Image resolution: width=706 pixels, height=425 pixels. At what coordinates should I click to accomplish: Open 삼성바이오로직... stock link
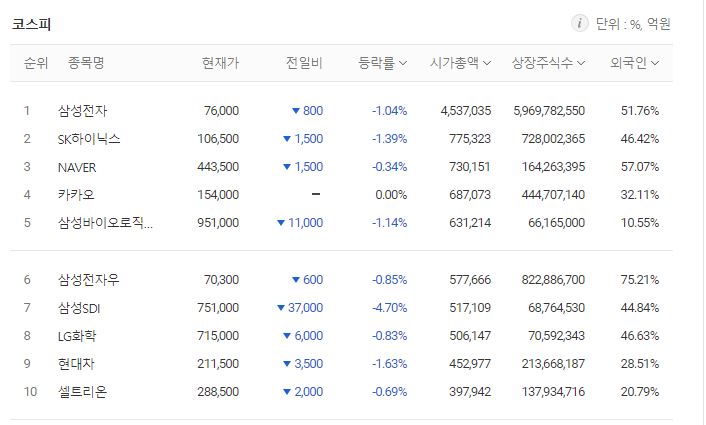(x=105, y=223)
